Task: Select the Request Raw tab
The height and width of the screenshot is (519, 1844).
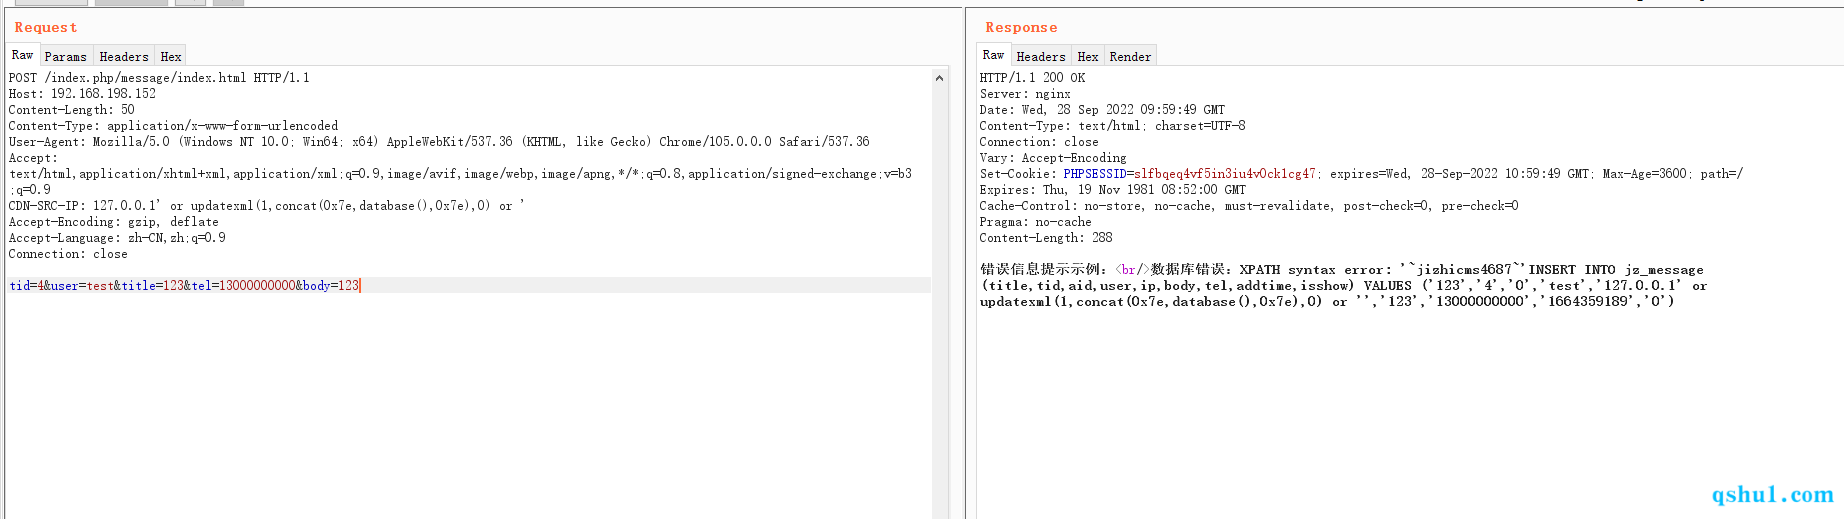Action: click(x=22, y=55)
